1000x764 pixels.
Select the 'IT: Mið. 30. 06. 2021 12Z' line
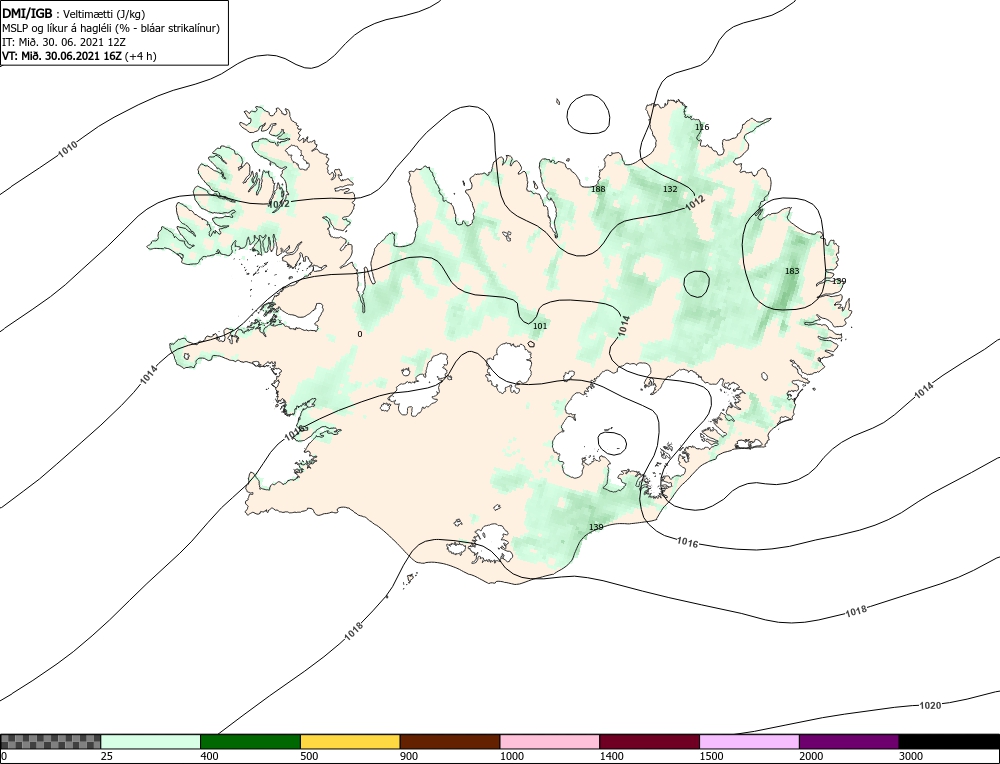click(64, 42)
